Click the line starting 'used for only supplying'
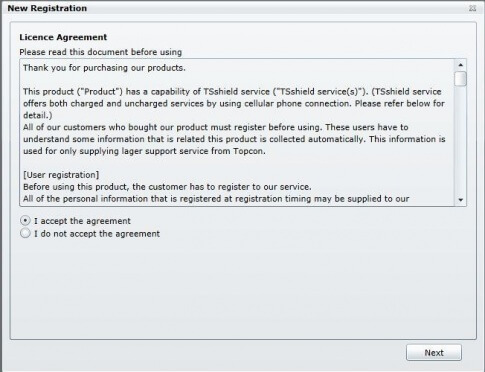485x372 pixels. pyautogui.click(x=144, y=151)
